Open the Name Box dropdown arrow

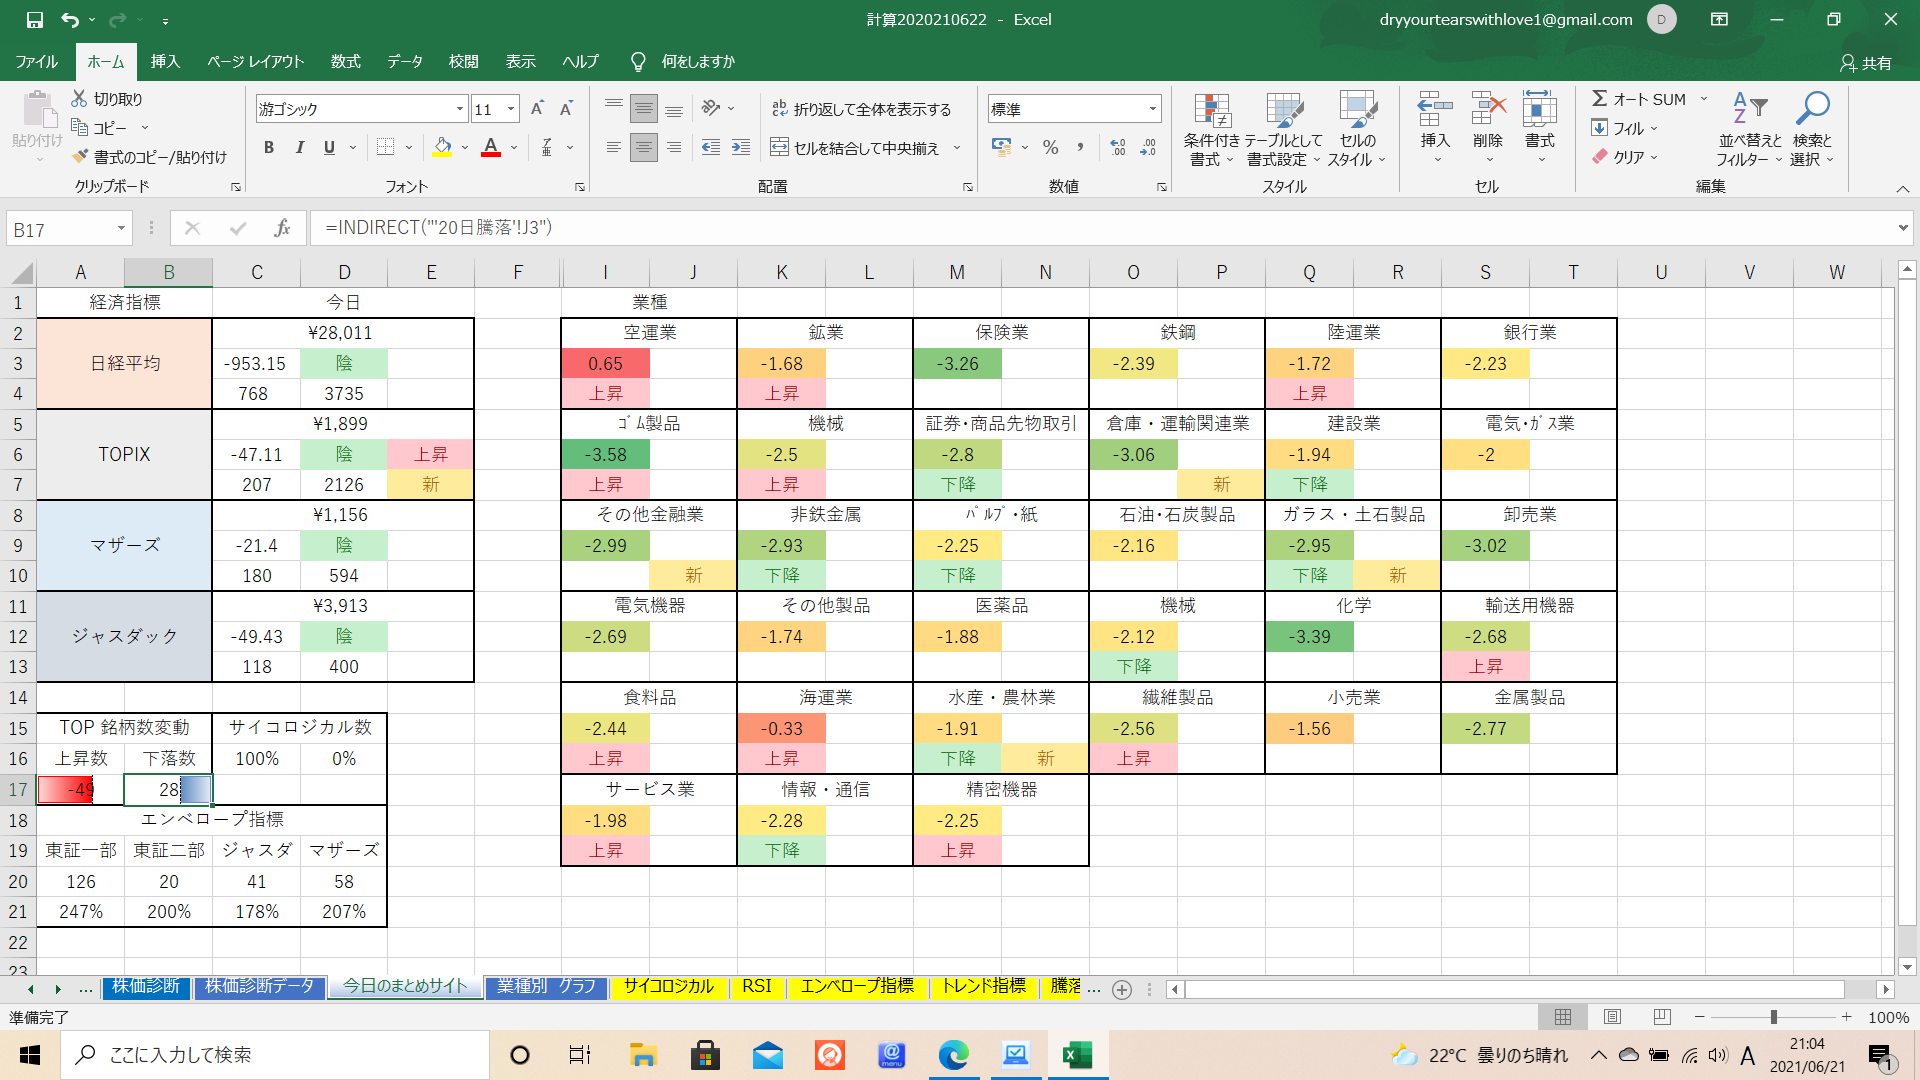121,229
